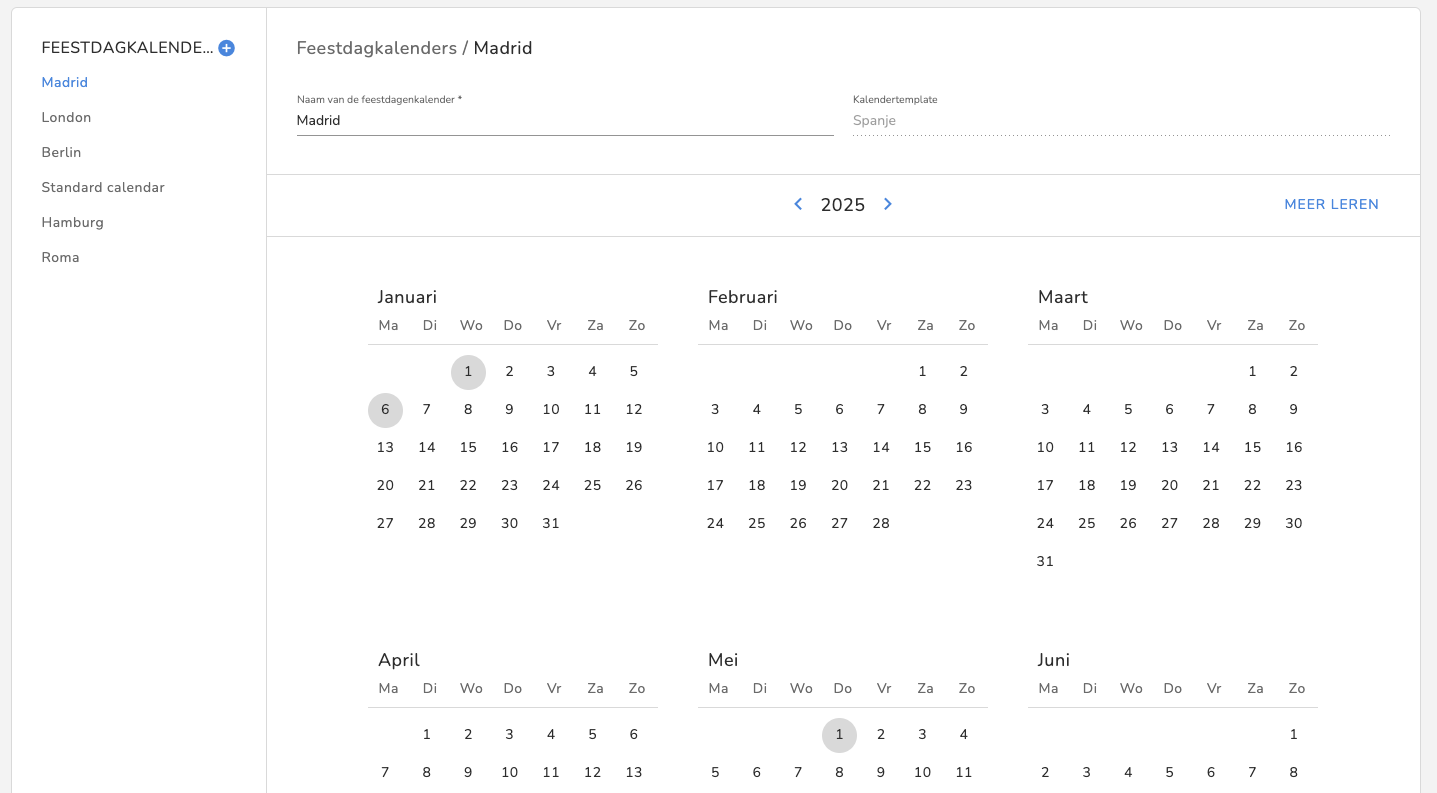Select May 11 in the calendar
1437x793 pixels.
click(964, 773)
